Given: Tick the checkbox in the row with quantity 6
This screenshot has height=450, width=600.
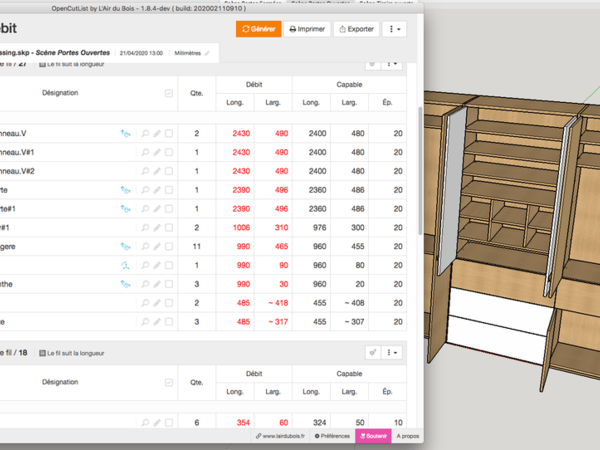Looking at the screenshot, I should point(169,423).
